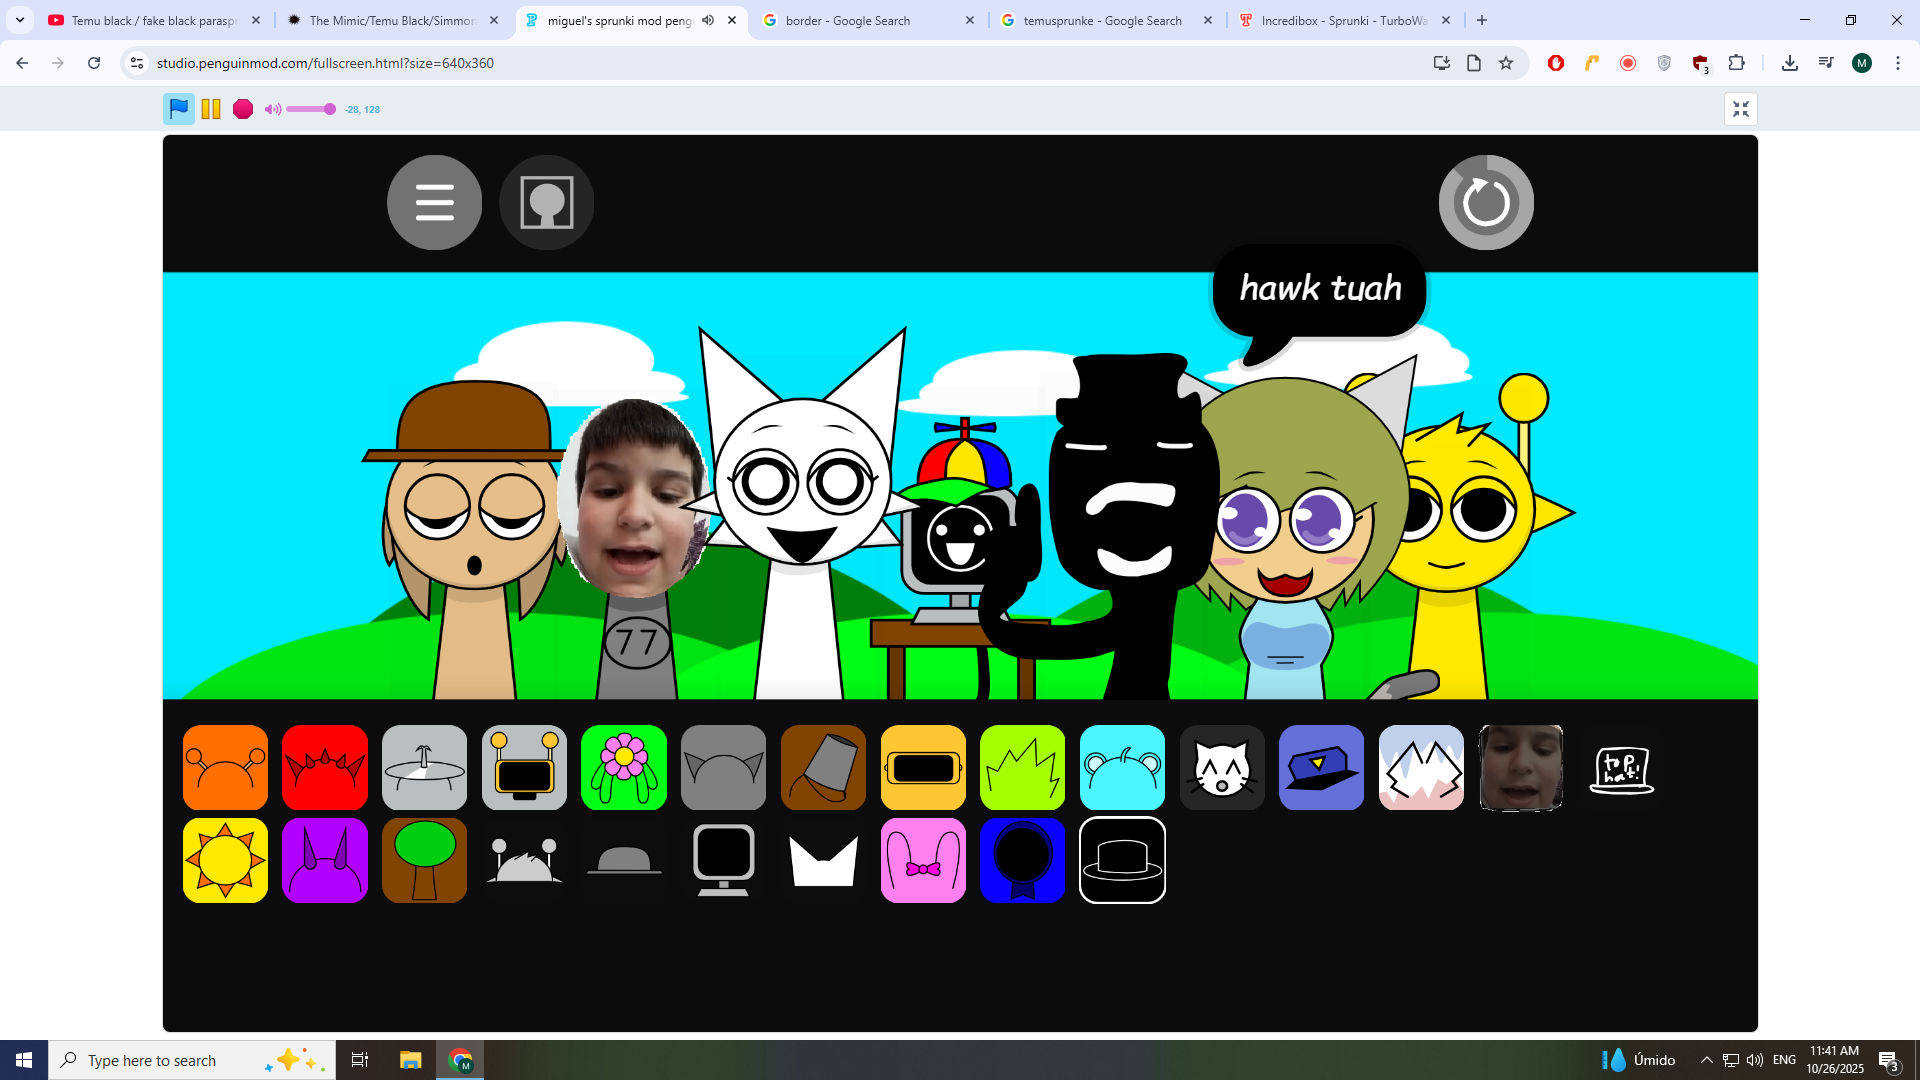1920x1080 pixels.
Task: Click the green flag start button
Action: pos(179,109)
